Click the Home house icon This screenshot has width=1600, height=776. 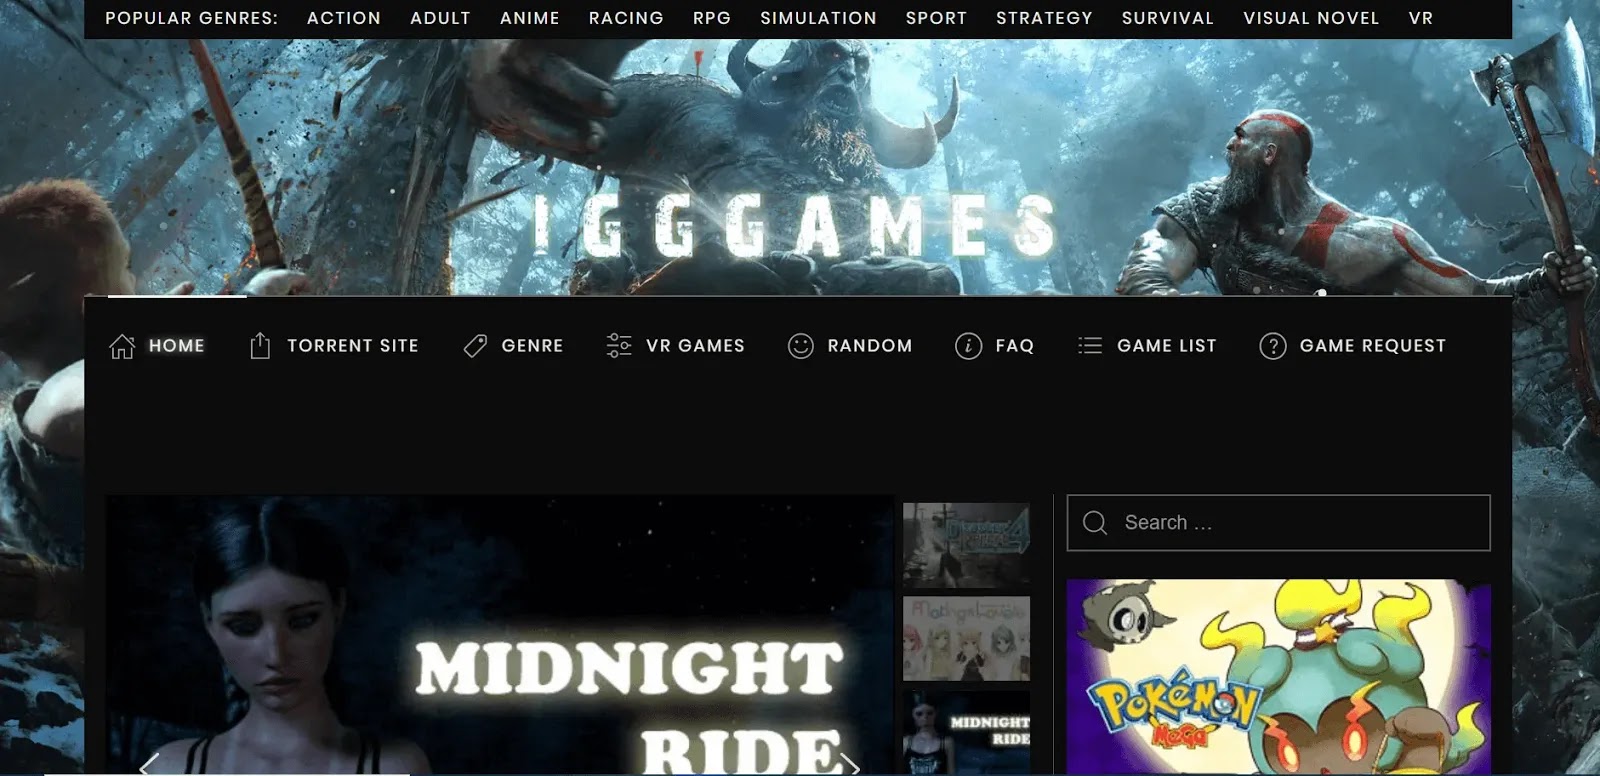pyautogui.click(x=122, y=346)
